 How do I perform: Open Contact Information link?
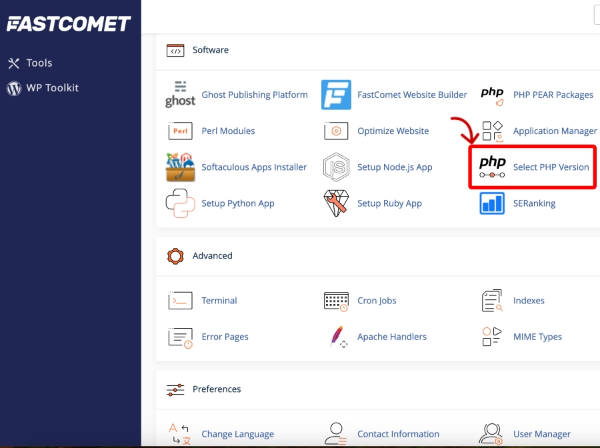click(398, 434)
